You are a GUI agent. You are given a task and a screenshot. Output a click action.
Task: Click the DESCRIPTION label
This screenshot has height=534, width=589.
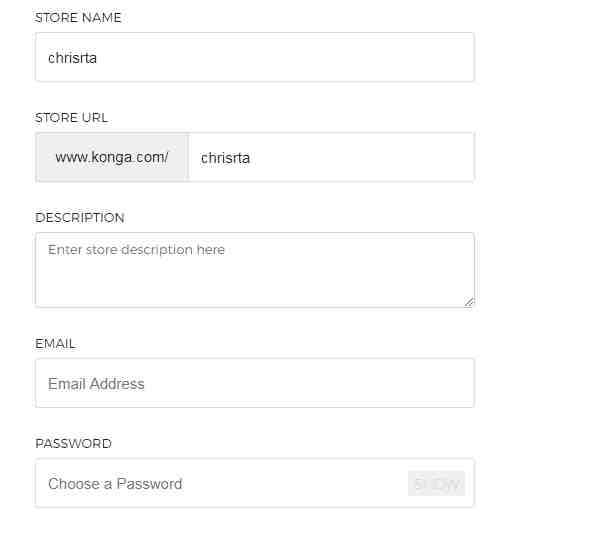click(x=80, y=218)
